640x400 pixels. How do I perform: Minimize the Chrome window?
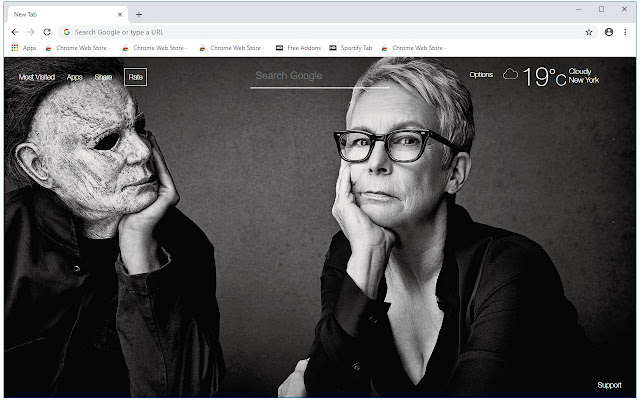(578, 9)
